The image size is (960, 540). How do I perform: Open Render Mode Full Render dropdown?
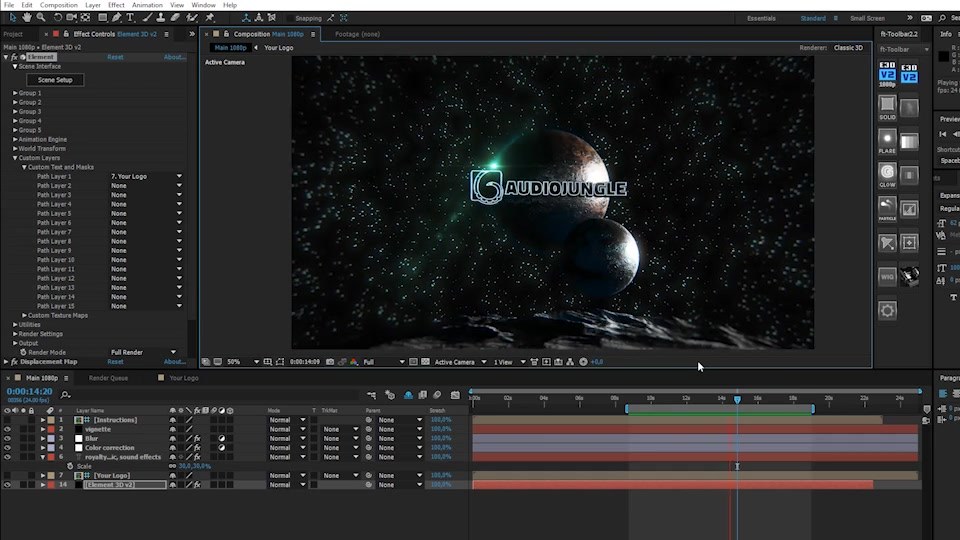click(143, 353)
